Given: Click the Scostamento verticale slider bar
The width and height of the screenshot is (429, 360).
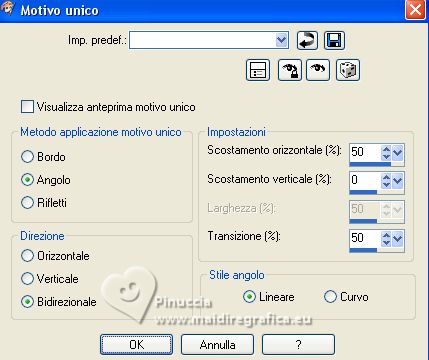Looking at the screenshot, I should tap(377, 192).
